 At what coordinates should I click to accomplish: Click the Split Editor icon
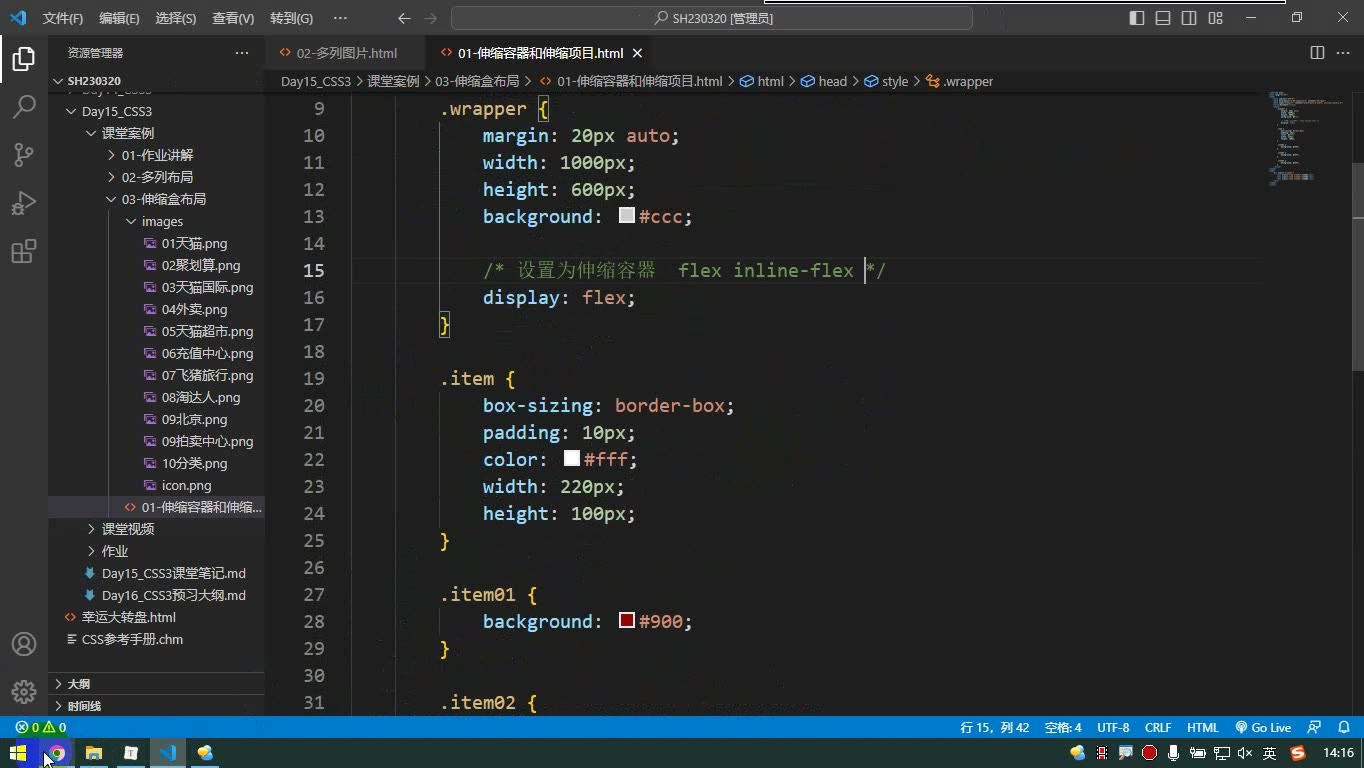coord(1317,53)
